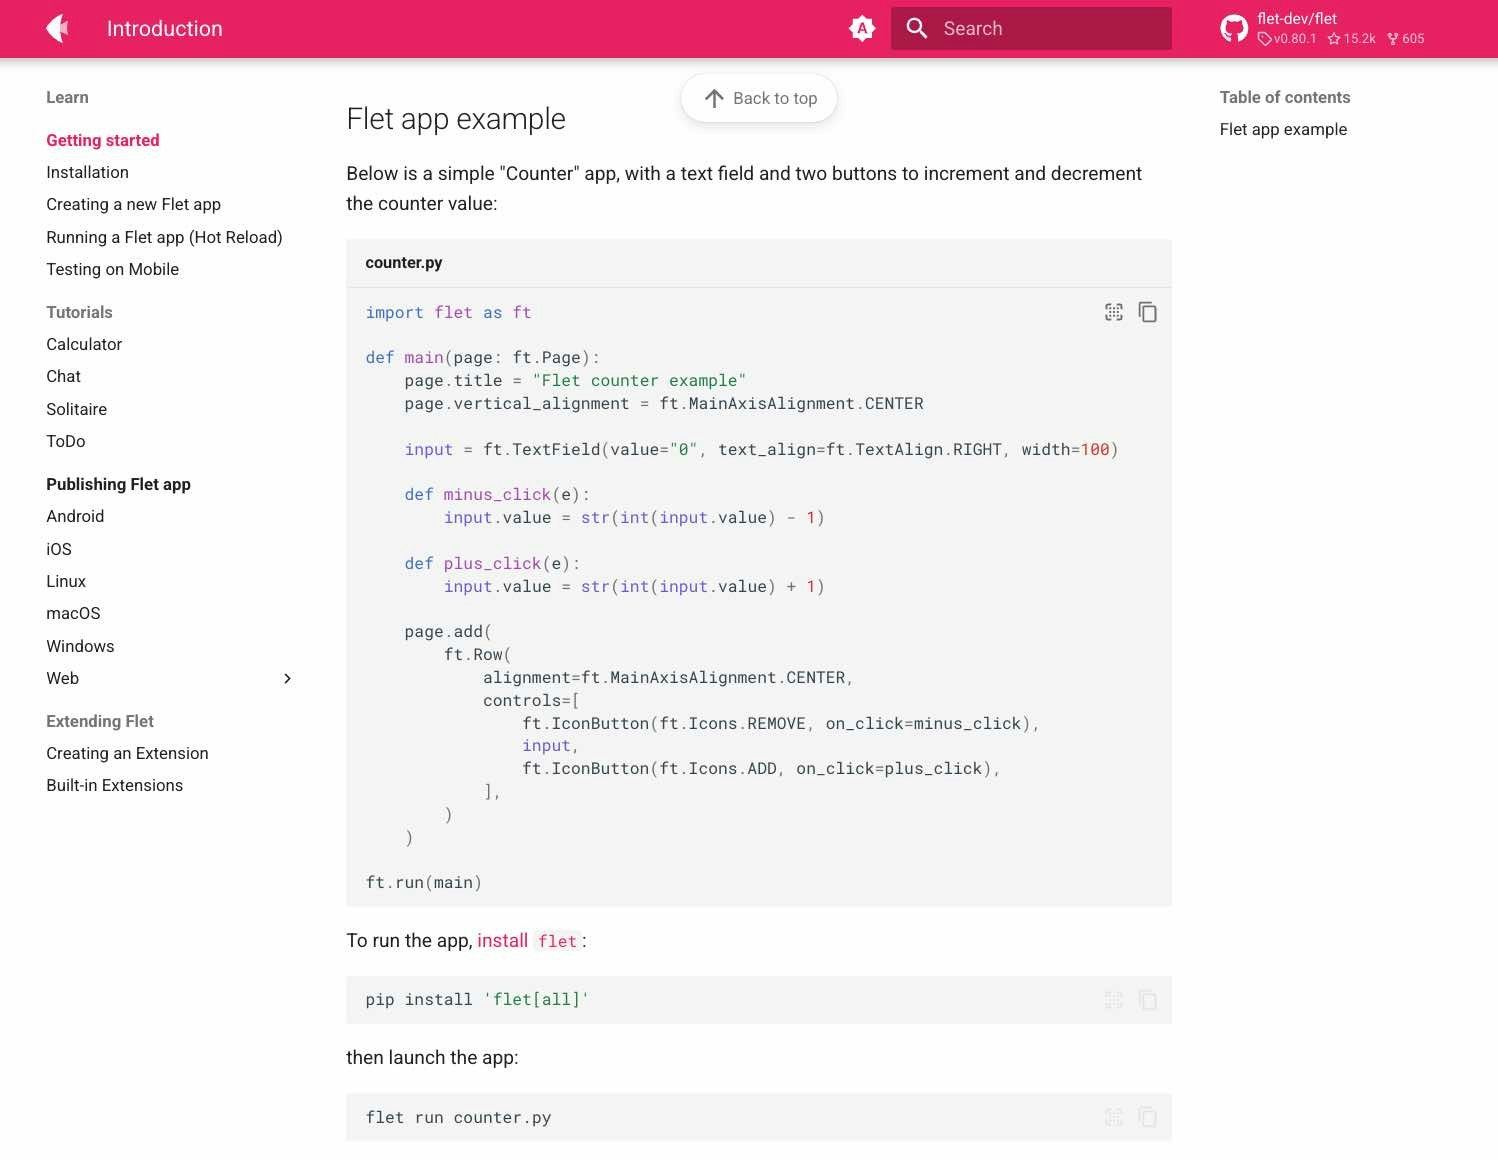Image resolution: width=1498 pixels, height=1160 pixels.
Task: Click the 'def plus_click(e):' code line
Action: click(x=492, y=563)
